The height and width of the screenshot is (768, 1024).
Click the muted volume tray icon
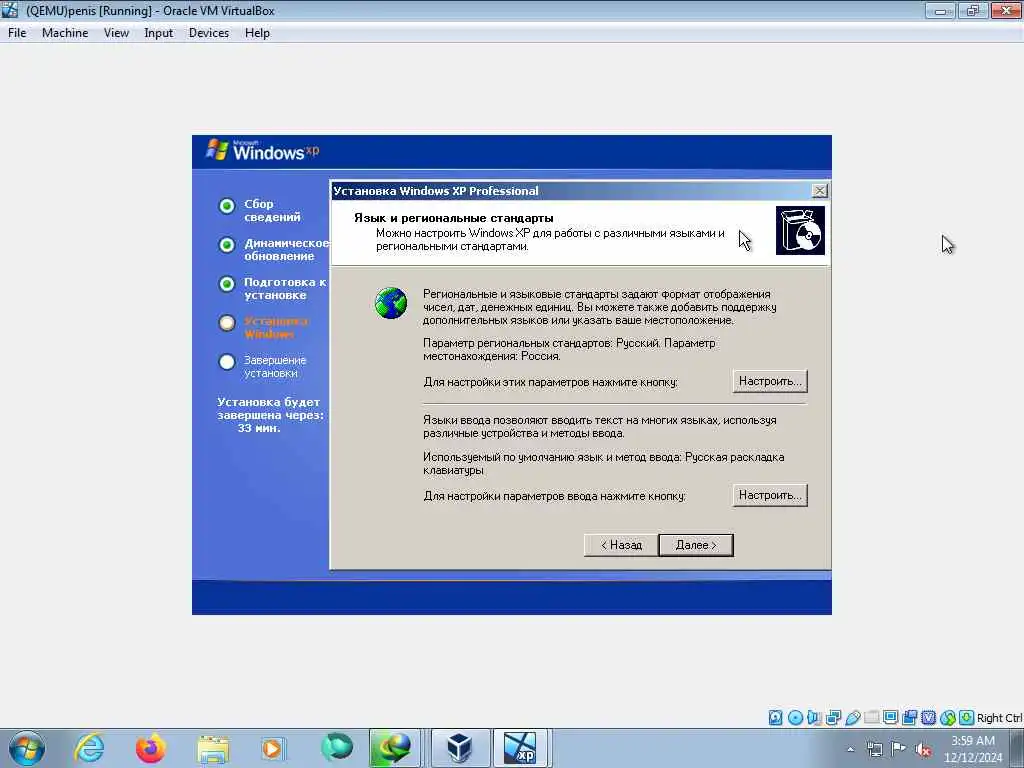(x=923, y=749)
